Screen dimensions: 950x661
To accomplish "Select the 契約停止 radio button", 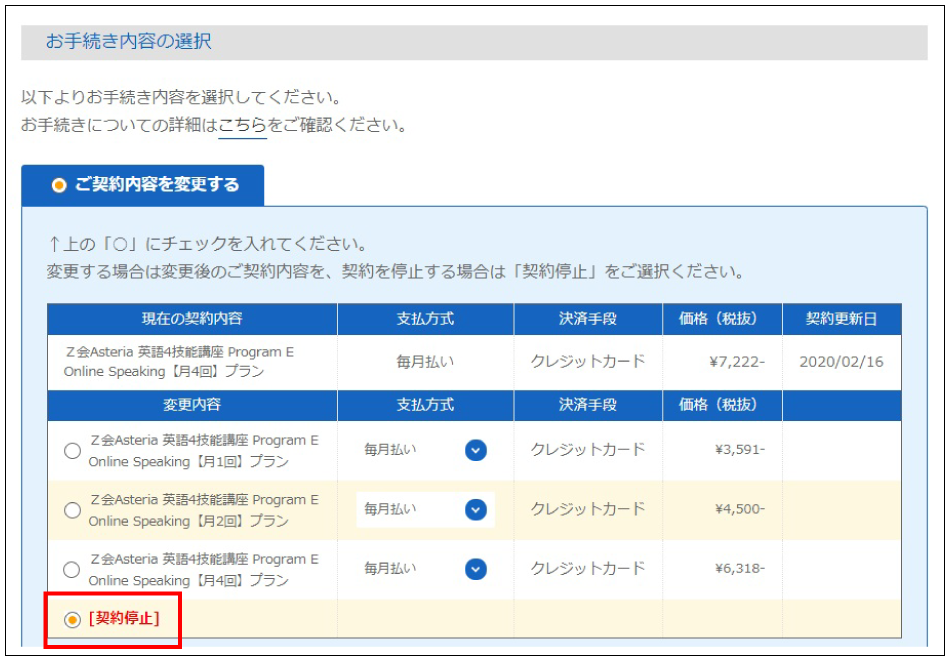I will tap(72, 619).
